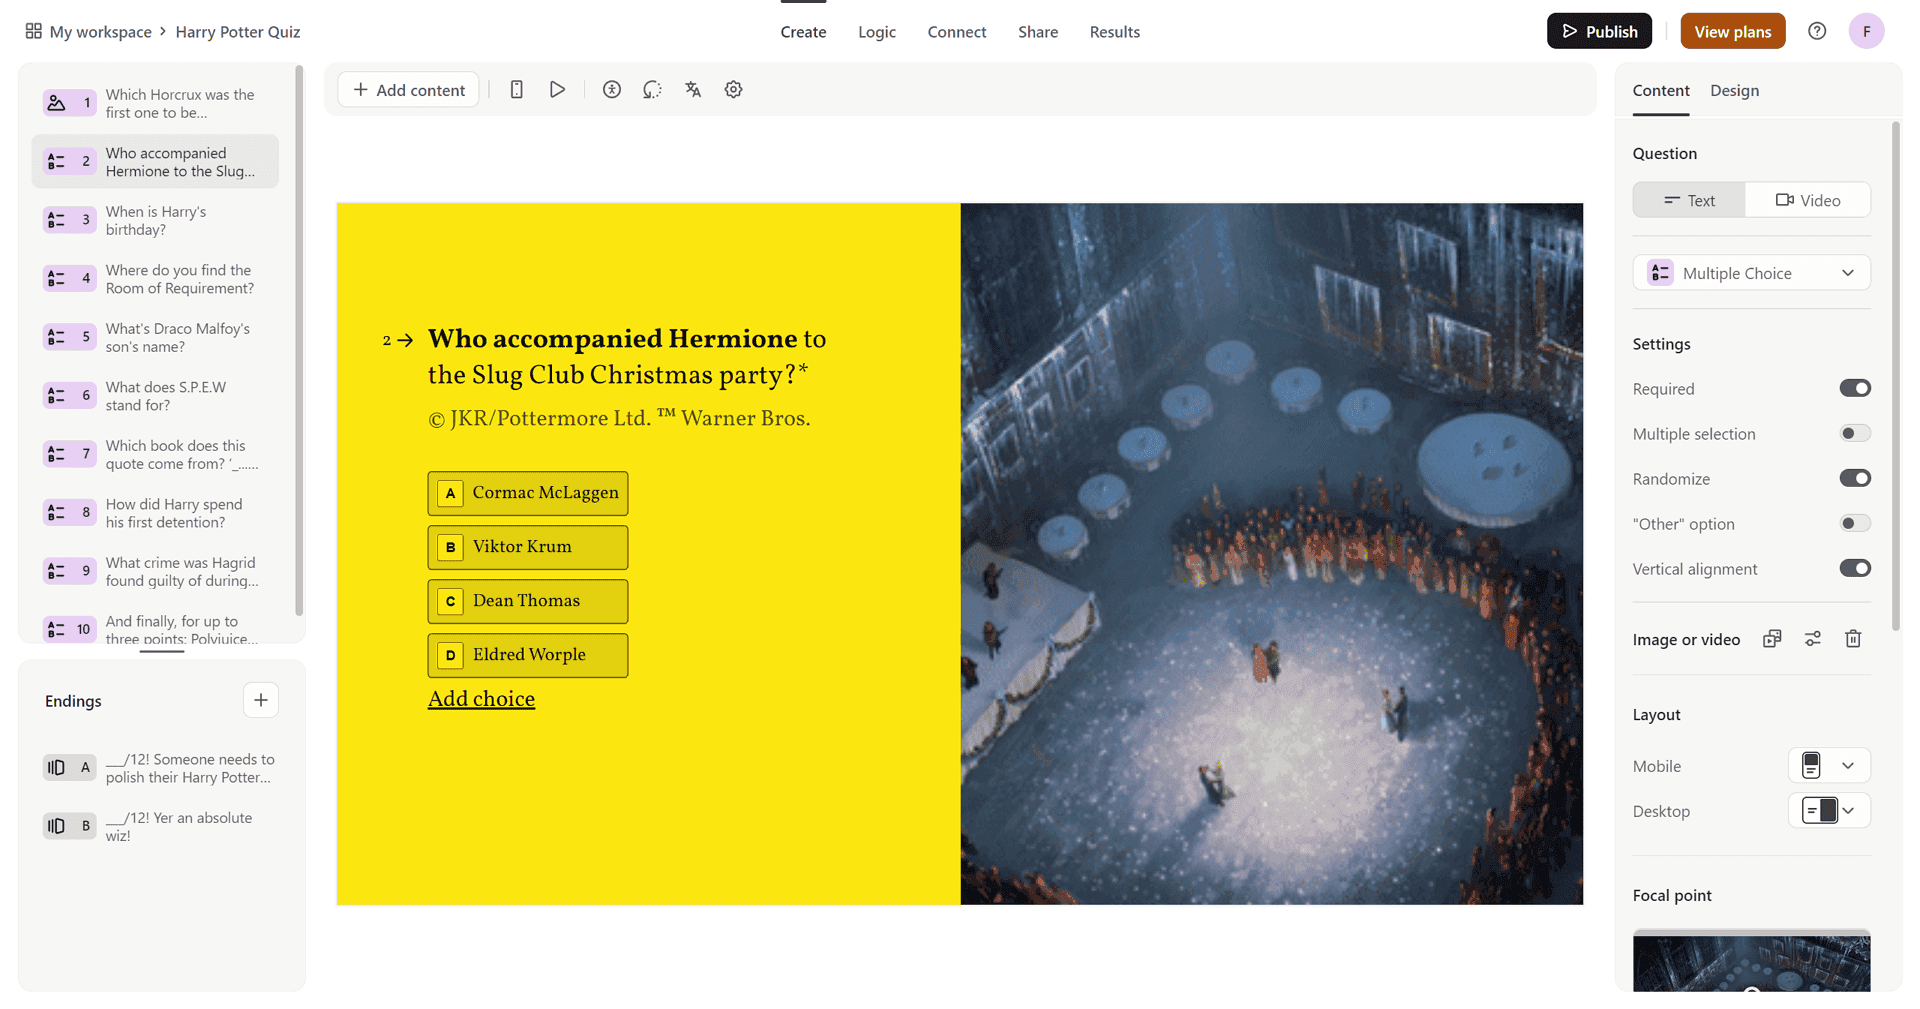Screen dimensions: 1920x1009
Task: Click the question title text field
Action: click(x=627, y=357)
